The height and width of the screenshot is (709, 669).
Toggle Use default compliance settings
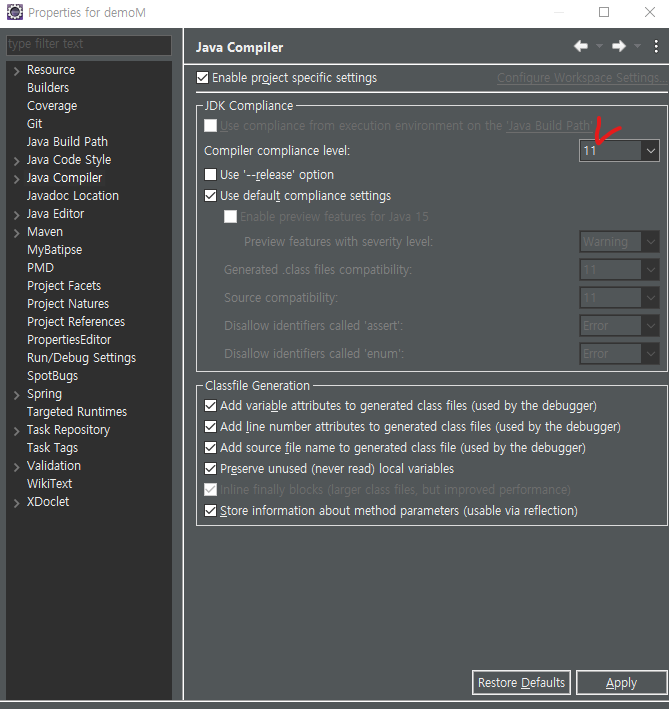tap(210, 196)
